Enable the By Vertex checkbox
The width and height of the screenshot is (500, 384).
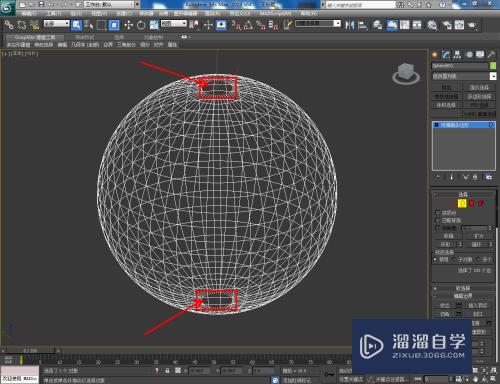click(438, 212)
